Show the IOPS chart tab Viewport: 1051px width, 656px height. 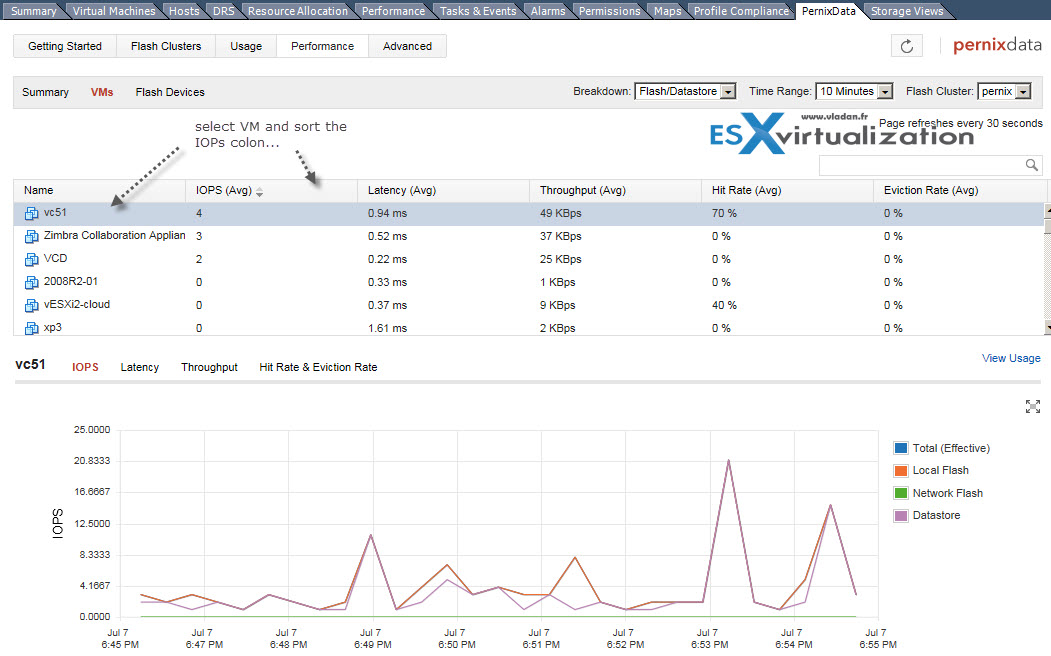click(x=85, y=367)
